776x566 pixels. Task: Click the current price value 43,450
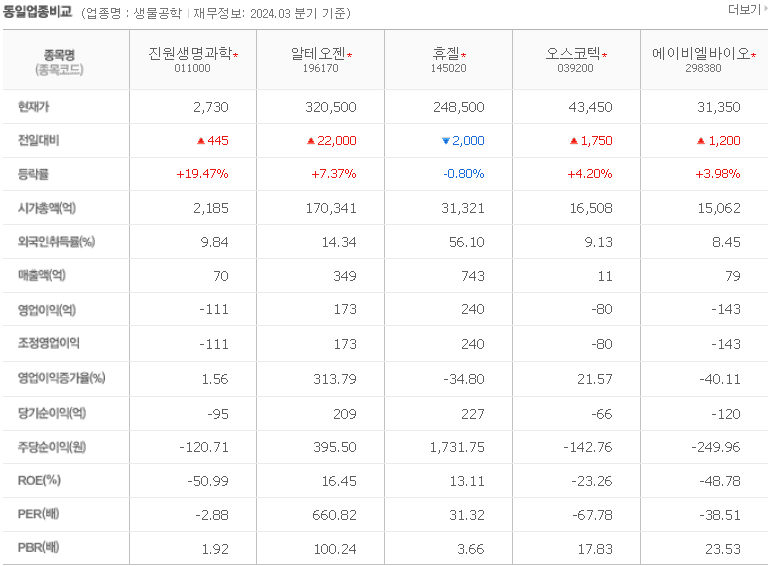click(x=590, y=107)
